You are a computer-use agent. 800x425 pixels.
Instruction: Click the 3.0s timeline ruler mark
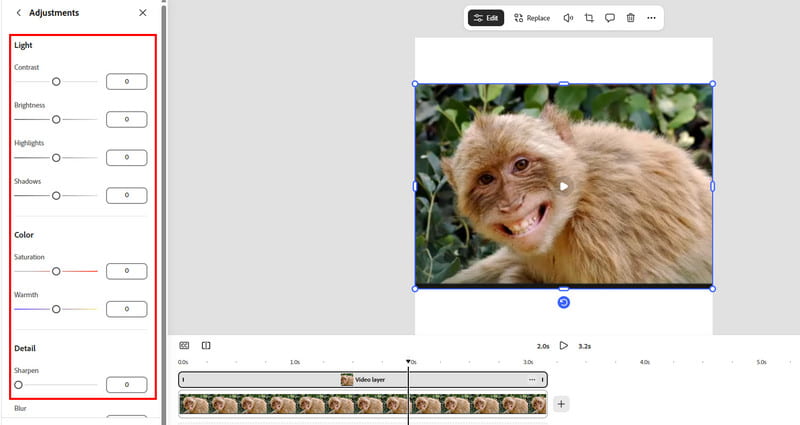point(528,362)
